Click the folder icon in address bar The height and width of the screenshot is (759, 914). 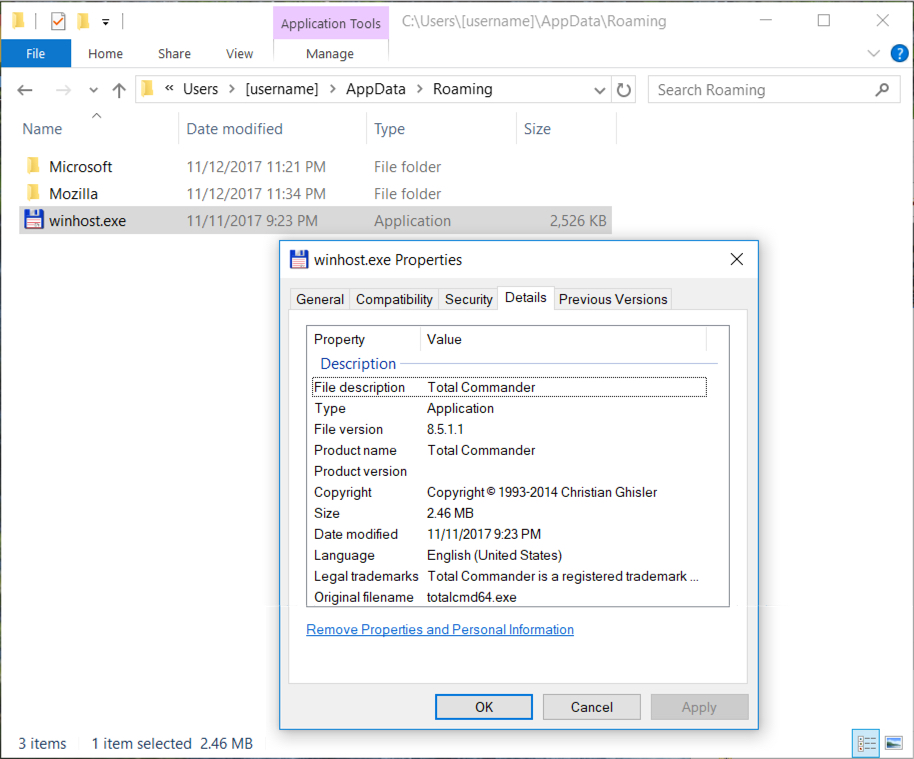click(x=147, y=89)
